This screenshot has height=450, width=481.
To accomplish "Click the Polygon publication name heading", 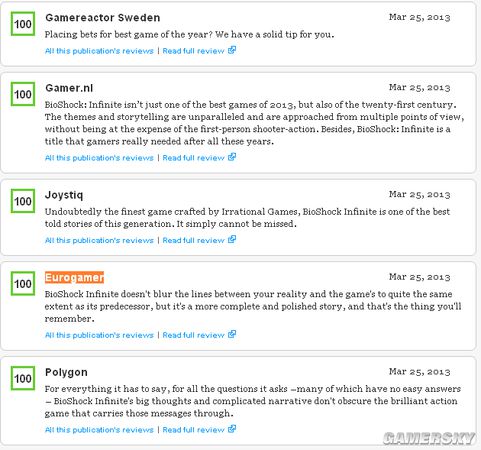I will pos(66,372).
